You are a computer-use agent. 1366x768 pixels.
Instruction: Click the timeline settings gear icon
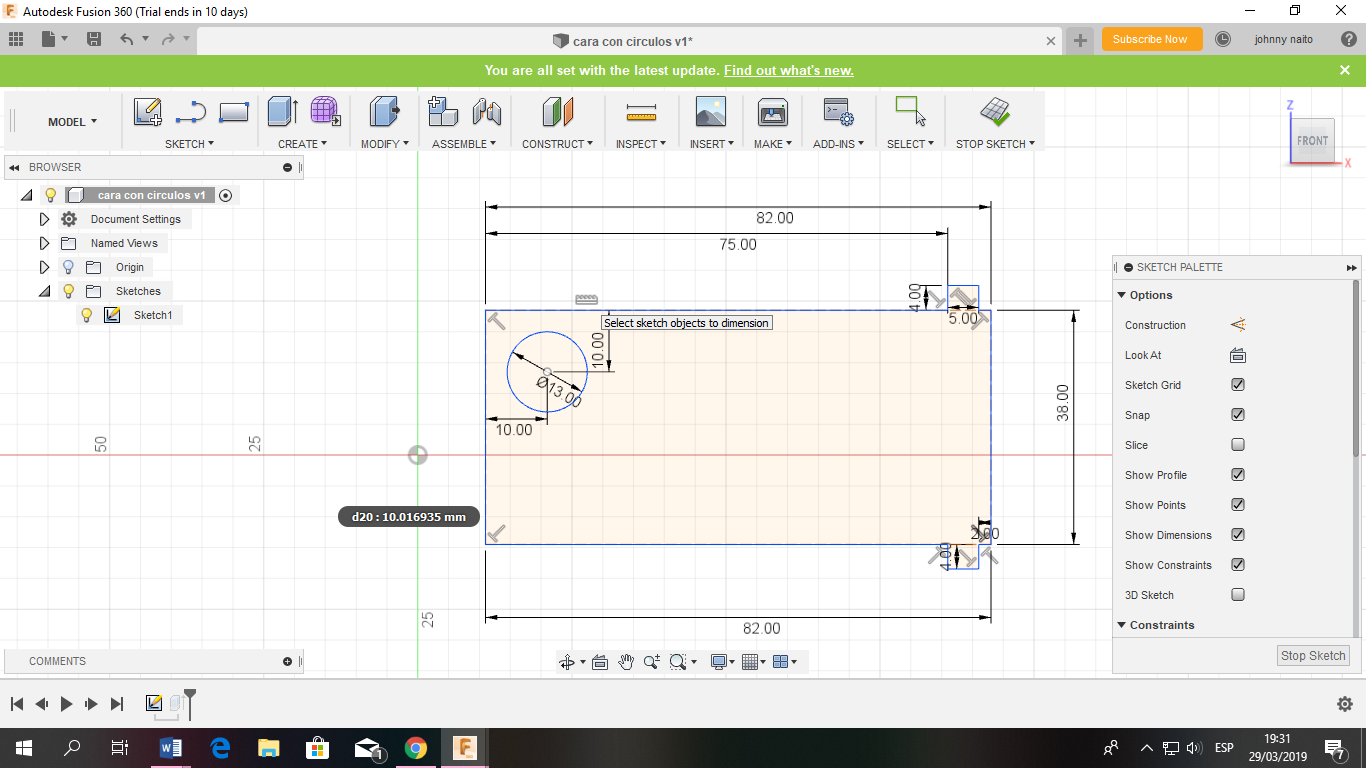(1345, 704)
